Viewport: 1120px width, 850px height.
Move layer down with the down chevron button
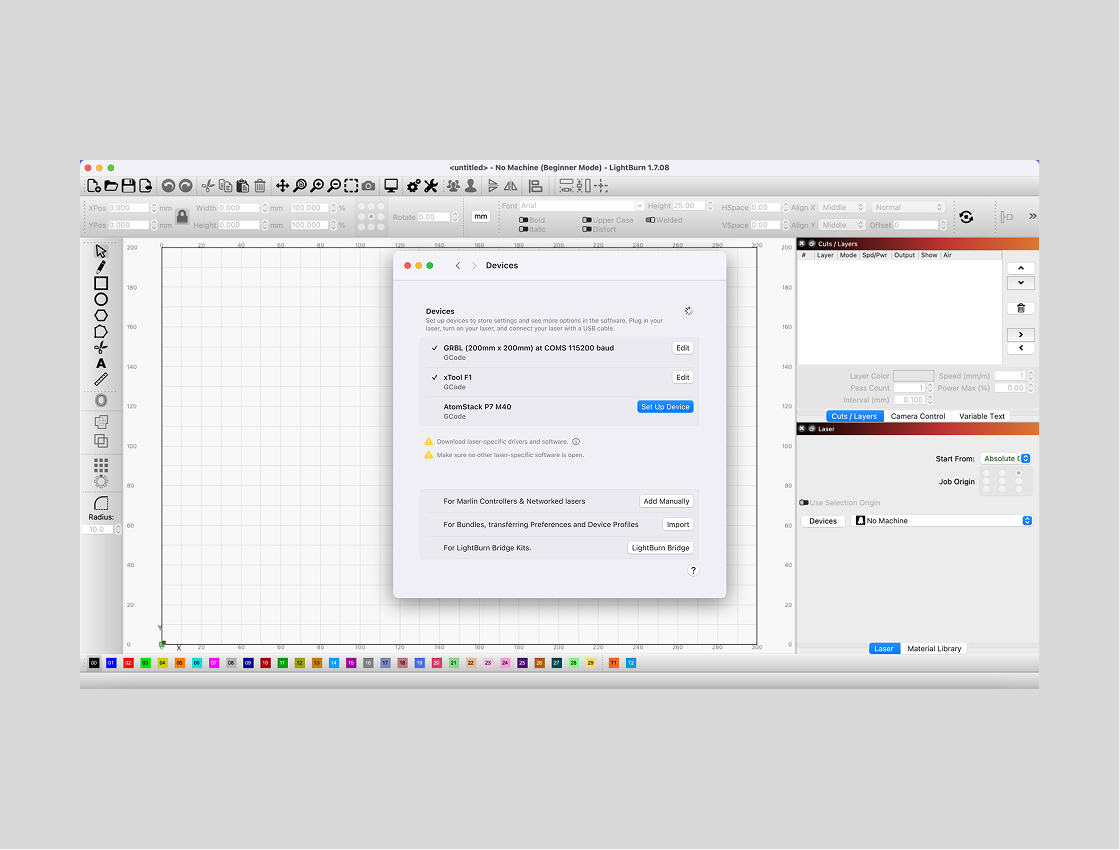pyautogui.click(x=1021, y=283)
